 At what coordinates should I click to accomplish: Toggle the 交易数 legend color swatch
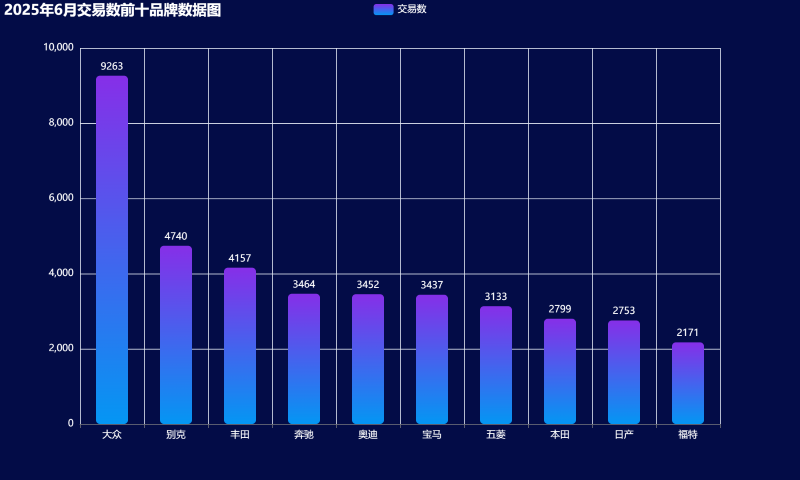coord(383,9)
